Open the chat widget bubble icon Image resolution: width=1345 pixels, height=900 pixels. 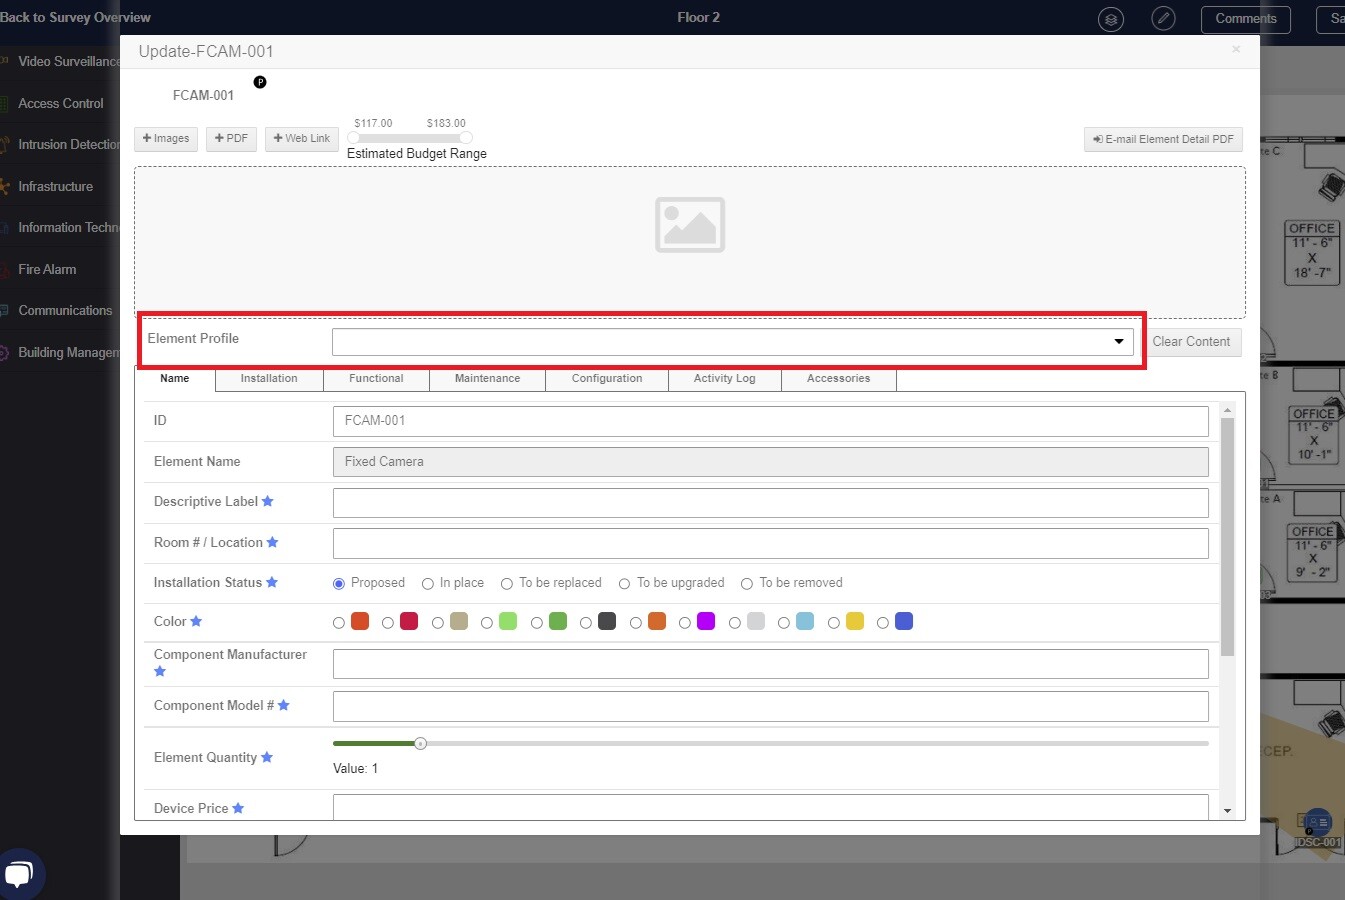click(20, 873)
